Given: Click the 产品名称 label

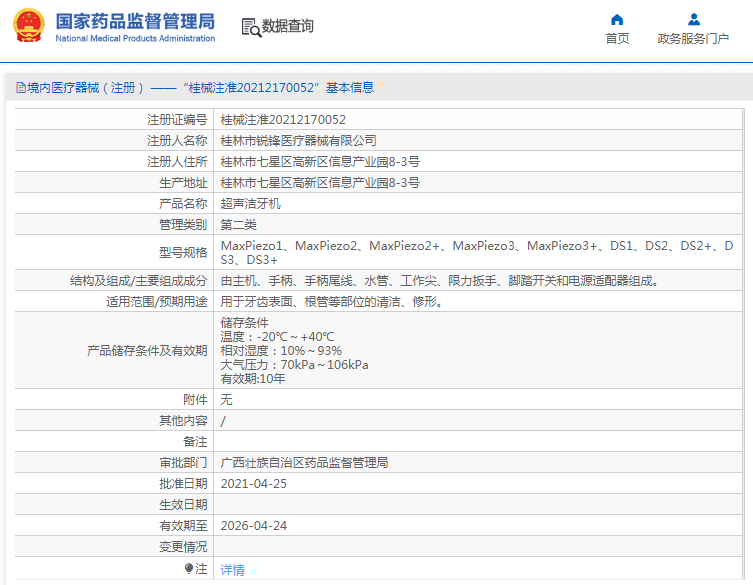Looking at the screenshot, I should tap(183, 204).
